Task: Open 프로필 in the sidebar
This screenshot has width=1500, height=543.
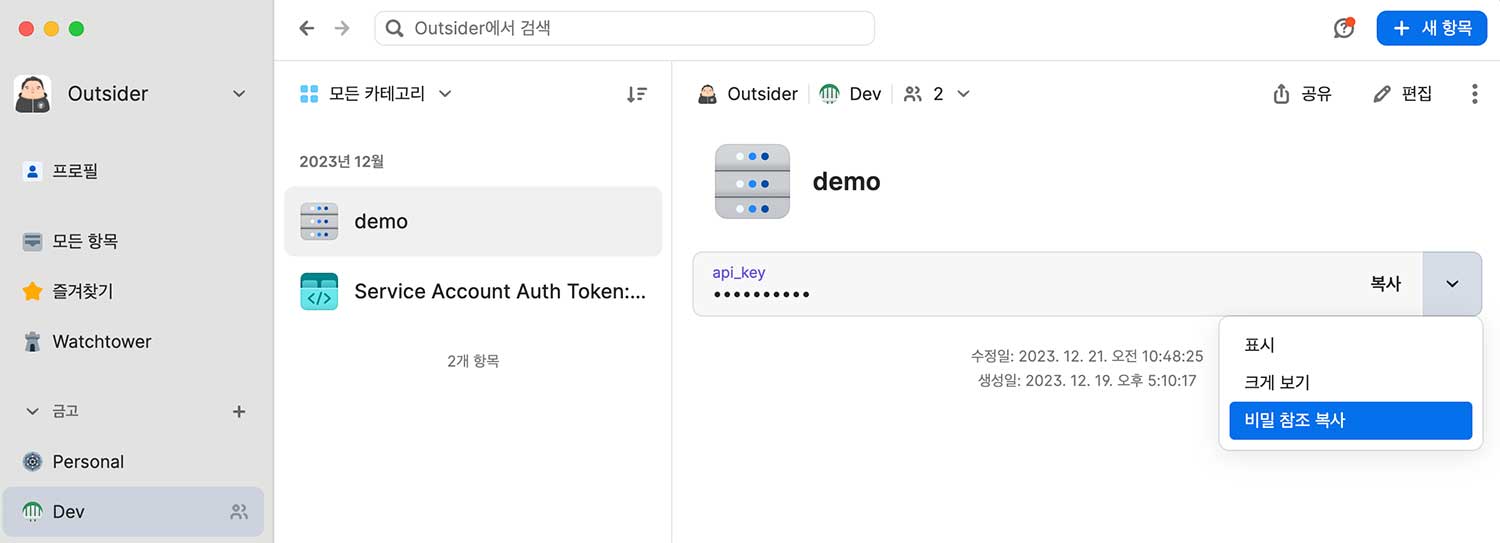Action: [61, 171]
